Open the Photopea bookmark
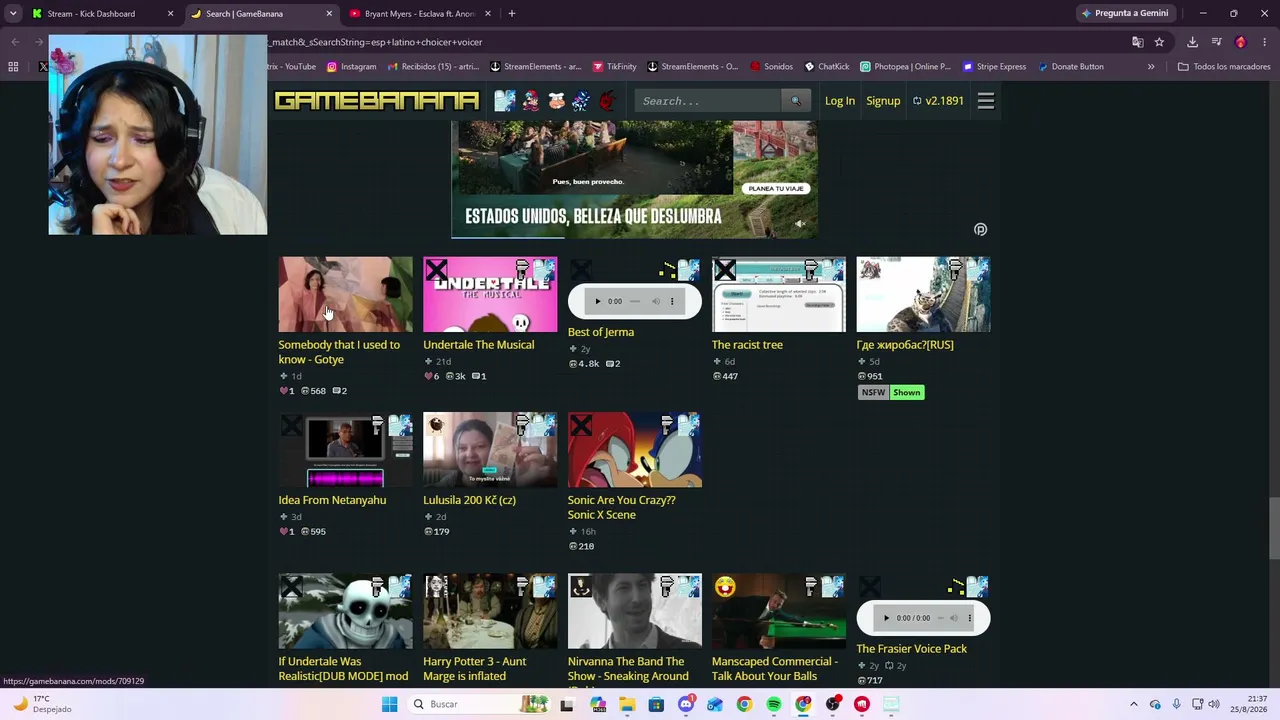 click(x=905, y=67)
